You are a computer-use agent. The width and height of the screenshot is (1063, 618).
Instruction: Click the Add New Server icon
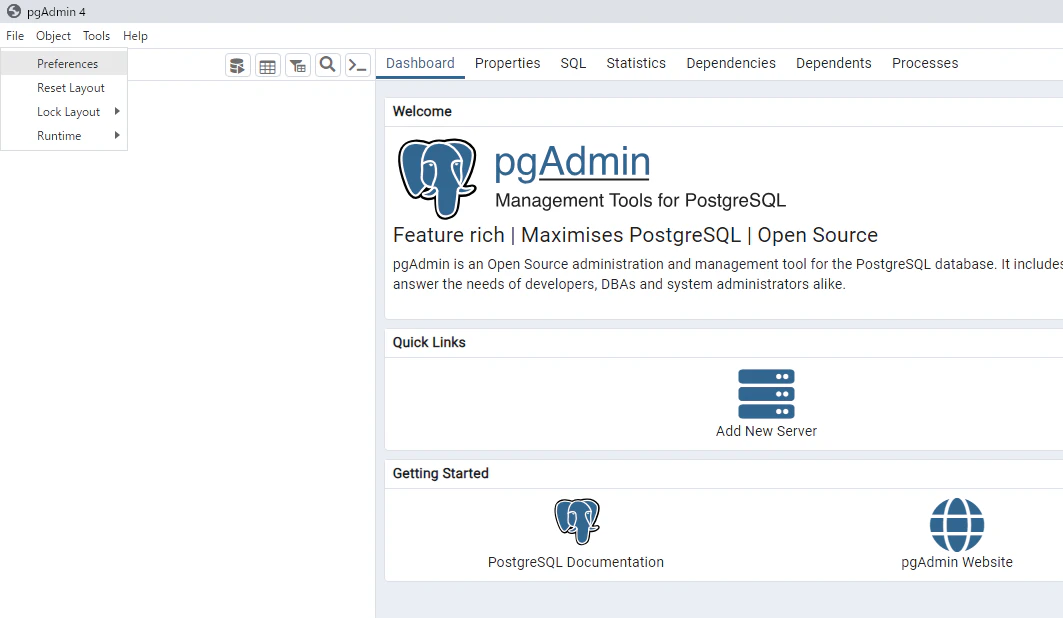click(x=766, y=394)
